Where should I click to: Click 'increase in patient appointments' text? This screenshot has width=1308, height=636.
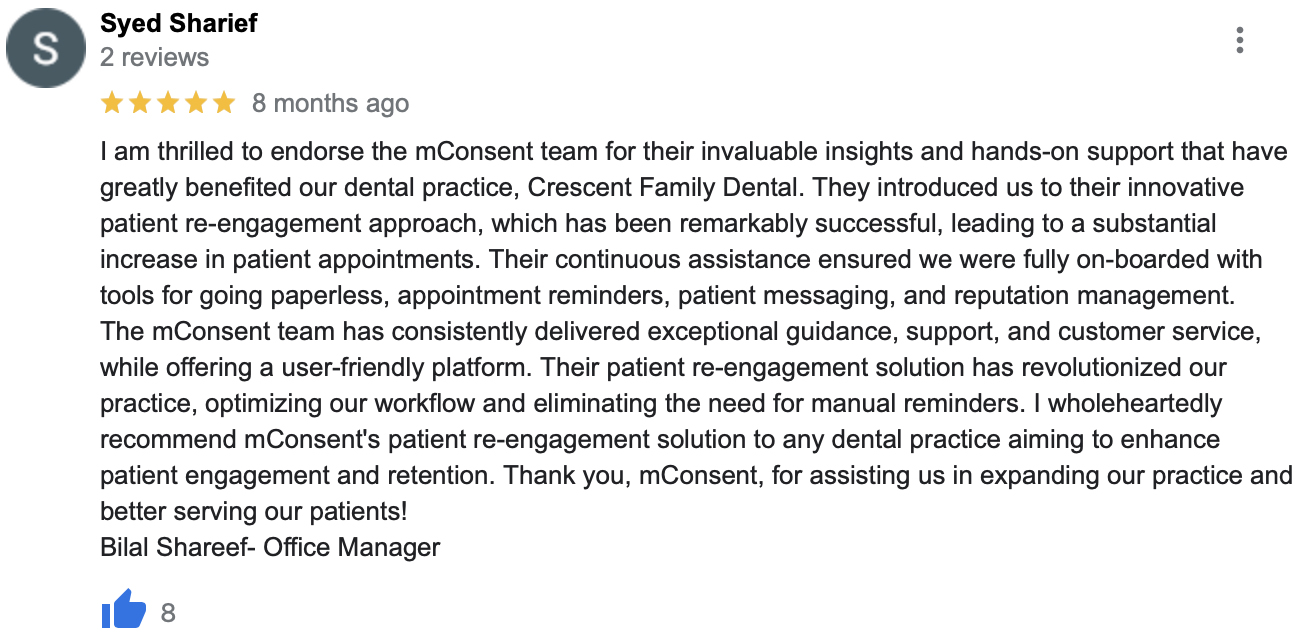(292, 259)
